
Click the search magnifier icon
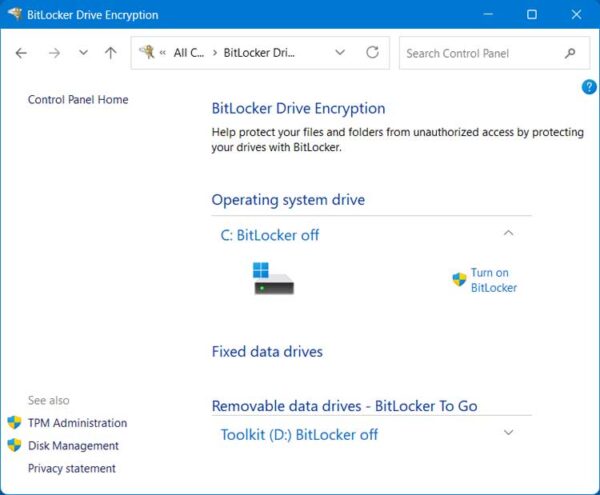570,53
